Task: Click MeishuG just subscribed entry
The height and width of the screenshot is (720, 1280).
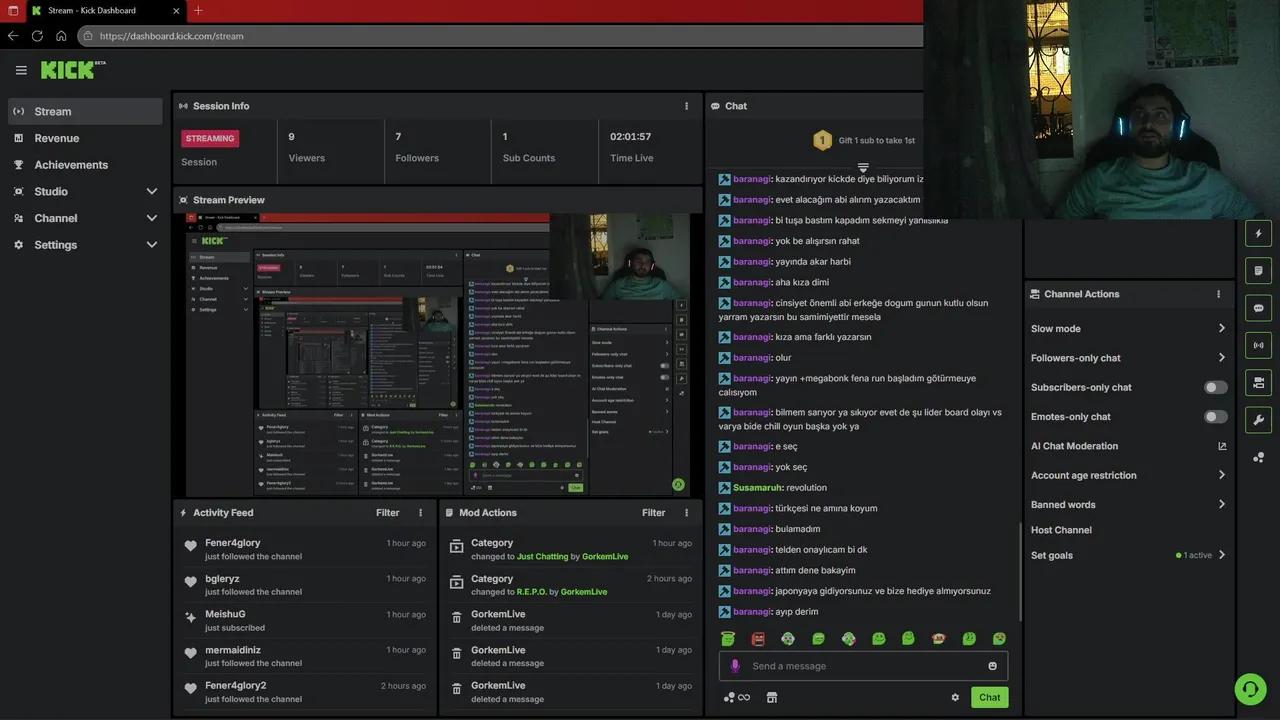Action: [x=305, y=621]
